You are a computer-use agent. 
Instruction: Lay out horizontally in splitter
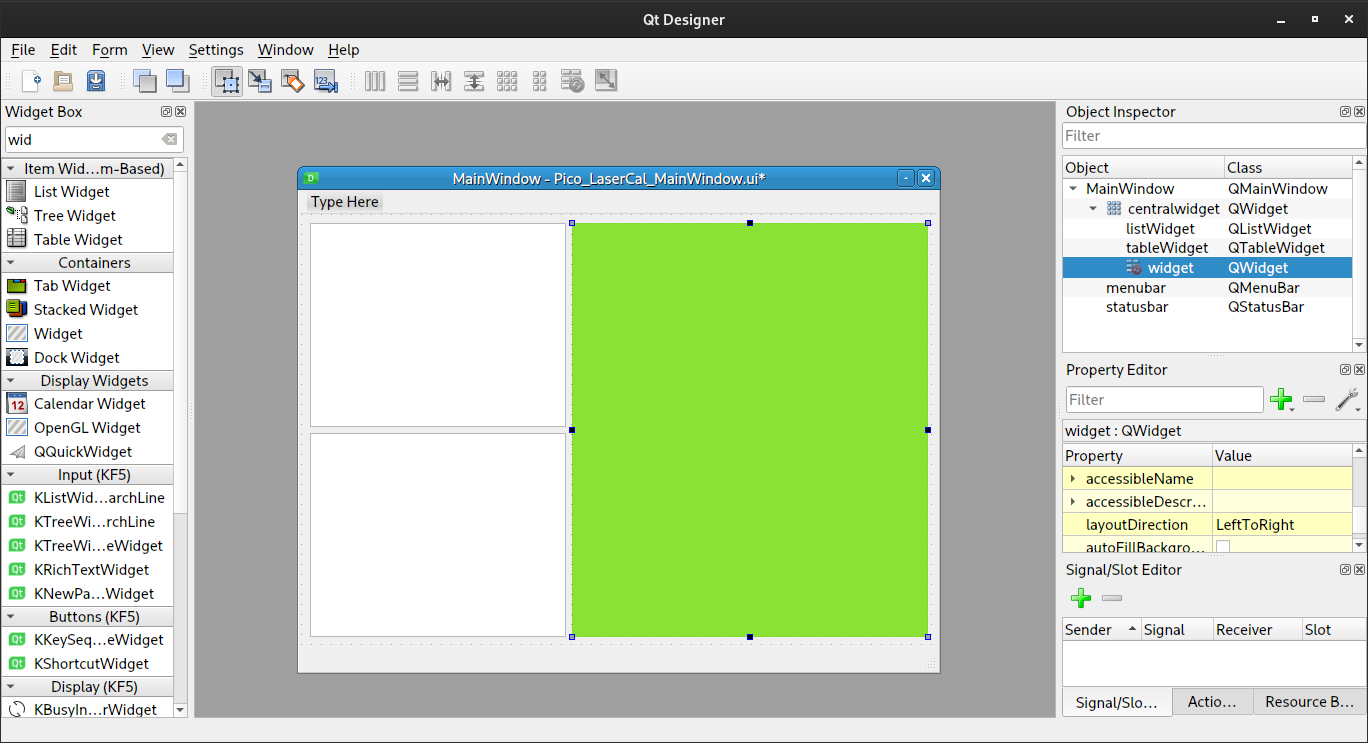click(441, 81)
